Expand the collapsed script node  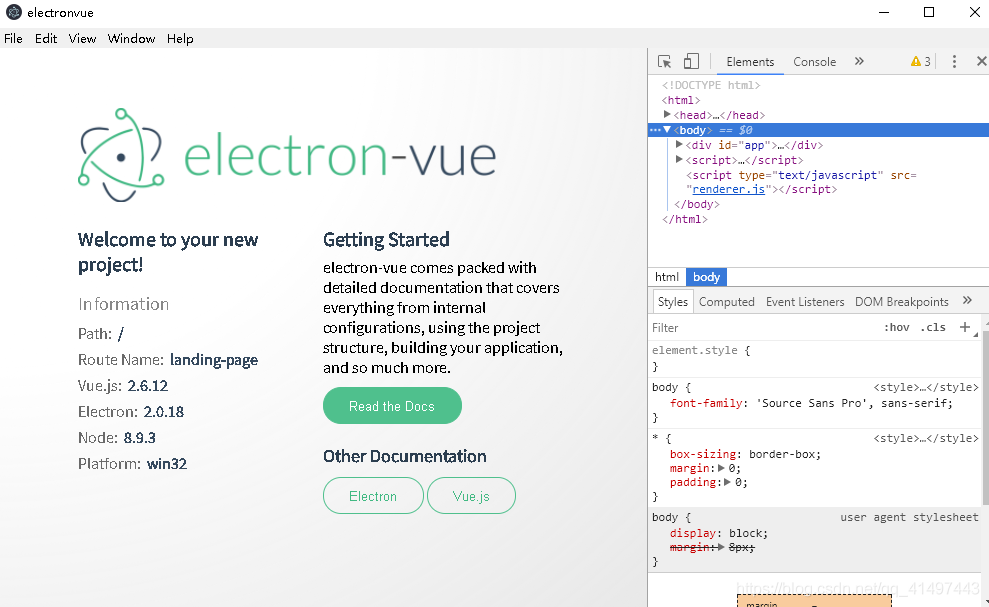679,160
